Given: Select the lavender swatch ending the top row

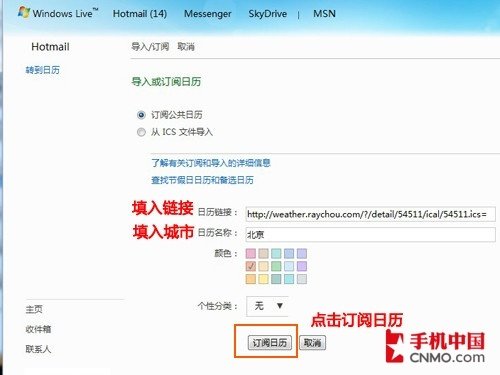Looking at the screenshot, I should coord(302,254).
